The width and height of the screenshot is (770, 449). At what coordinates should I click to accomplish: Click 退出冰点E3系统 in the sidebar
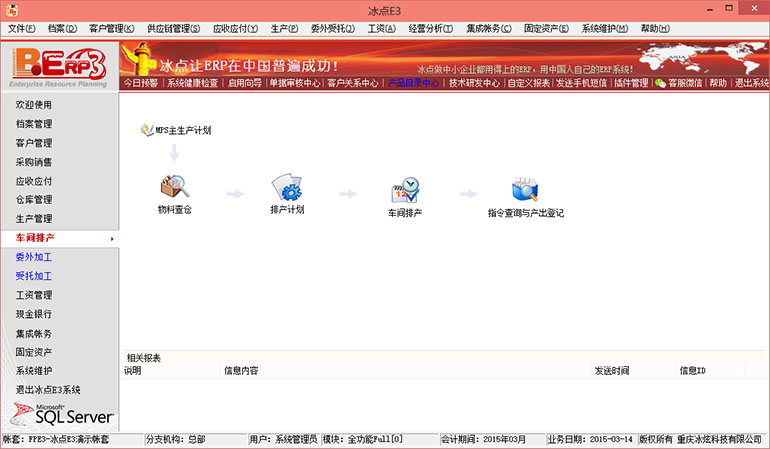(x=48, y=390)
